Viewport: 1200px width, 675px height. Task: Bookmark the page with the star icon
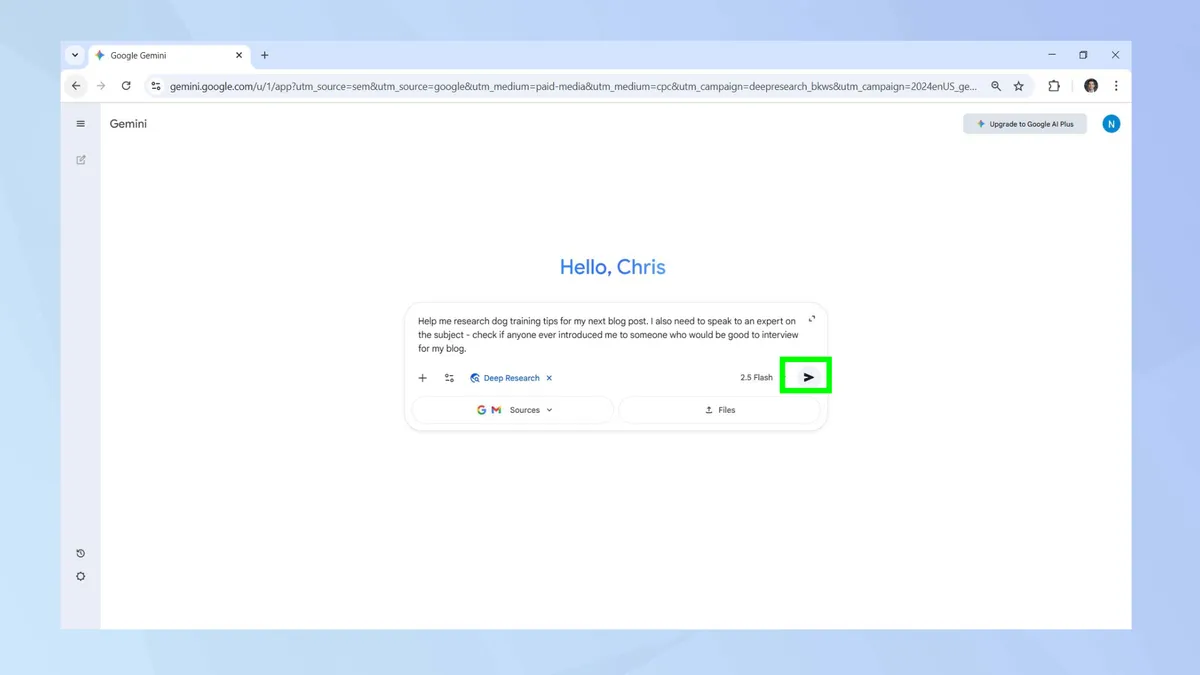(1018, 86)
